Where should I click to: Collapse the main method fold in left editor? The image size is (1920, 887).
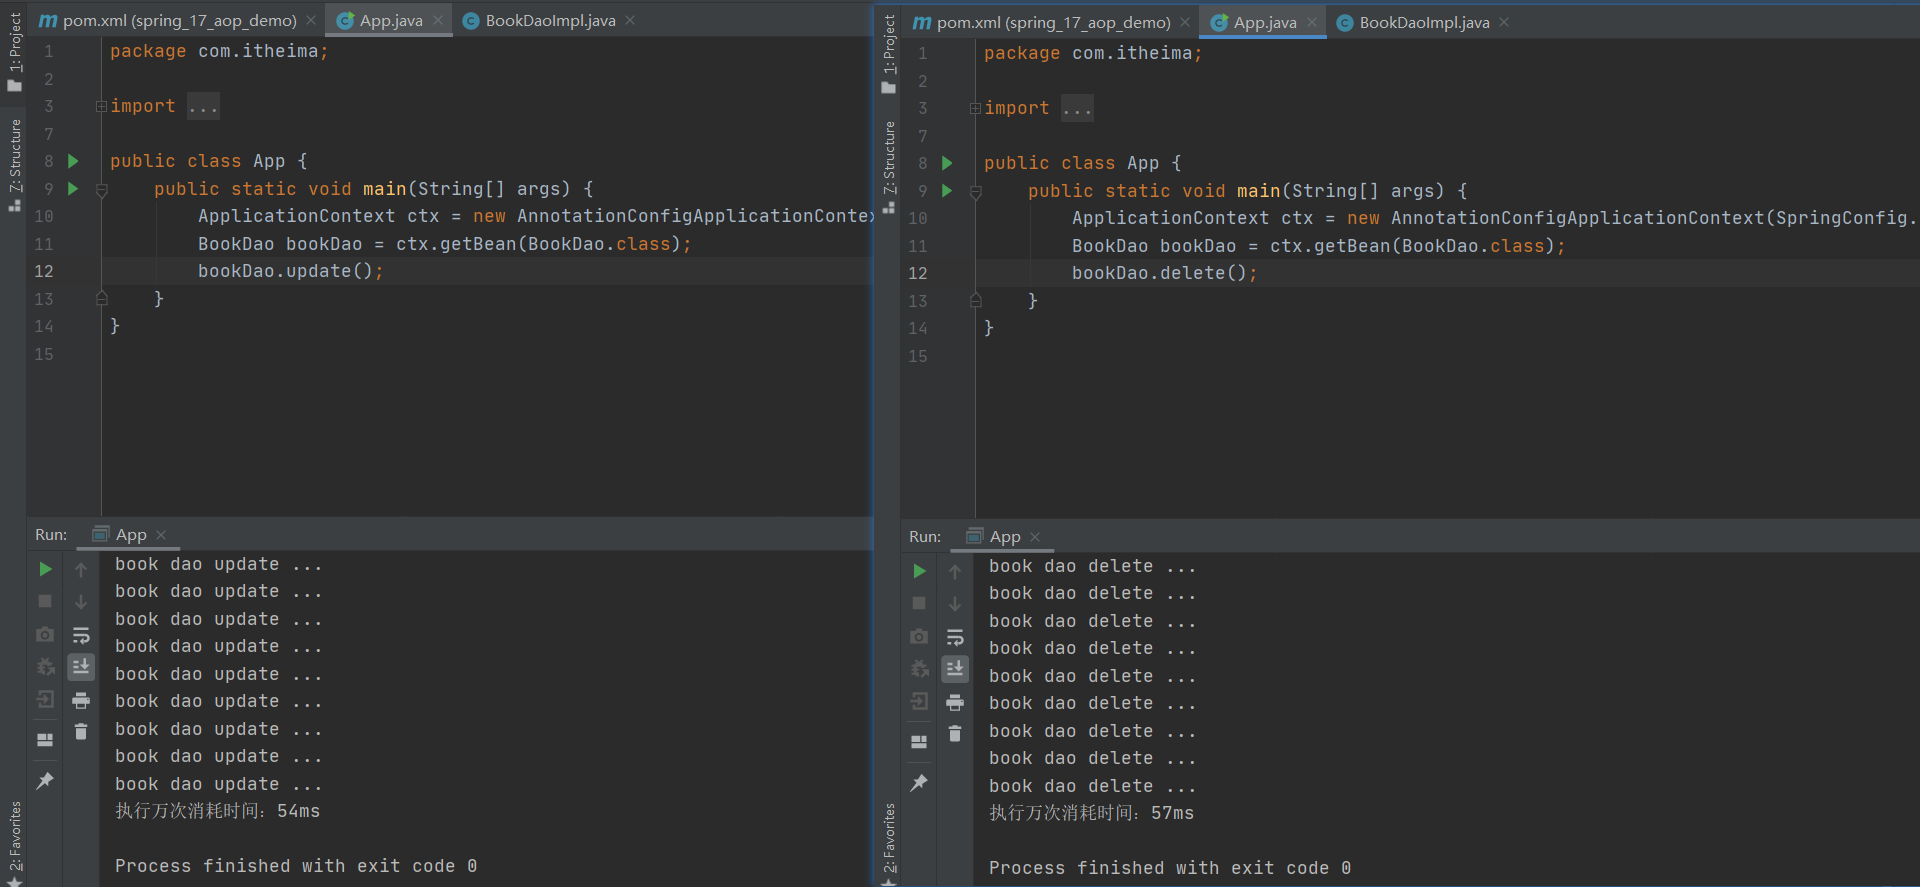101,189
